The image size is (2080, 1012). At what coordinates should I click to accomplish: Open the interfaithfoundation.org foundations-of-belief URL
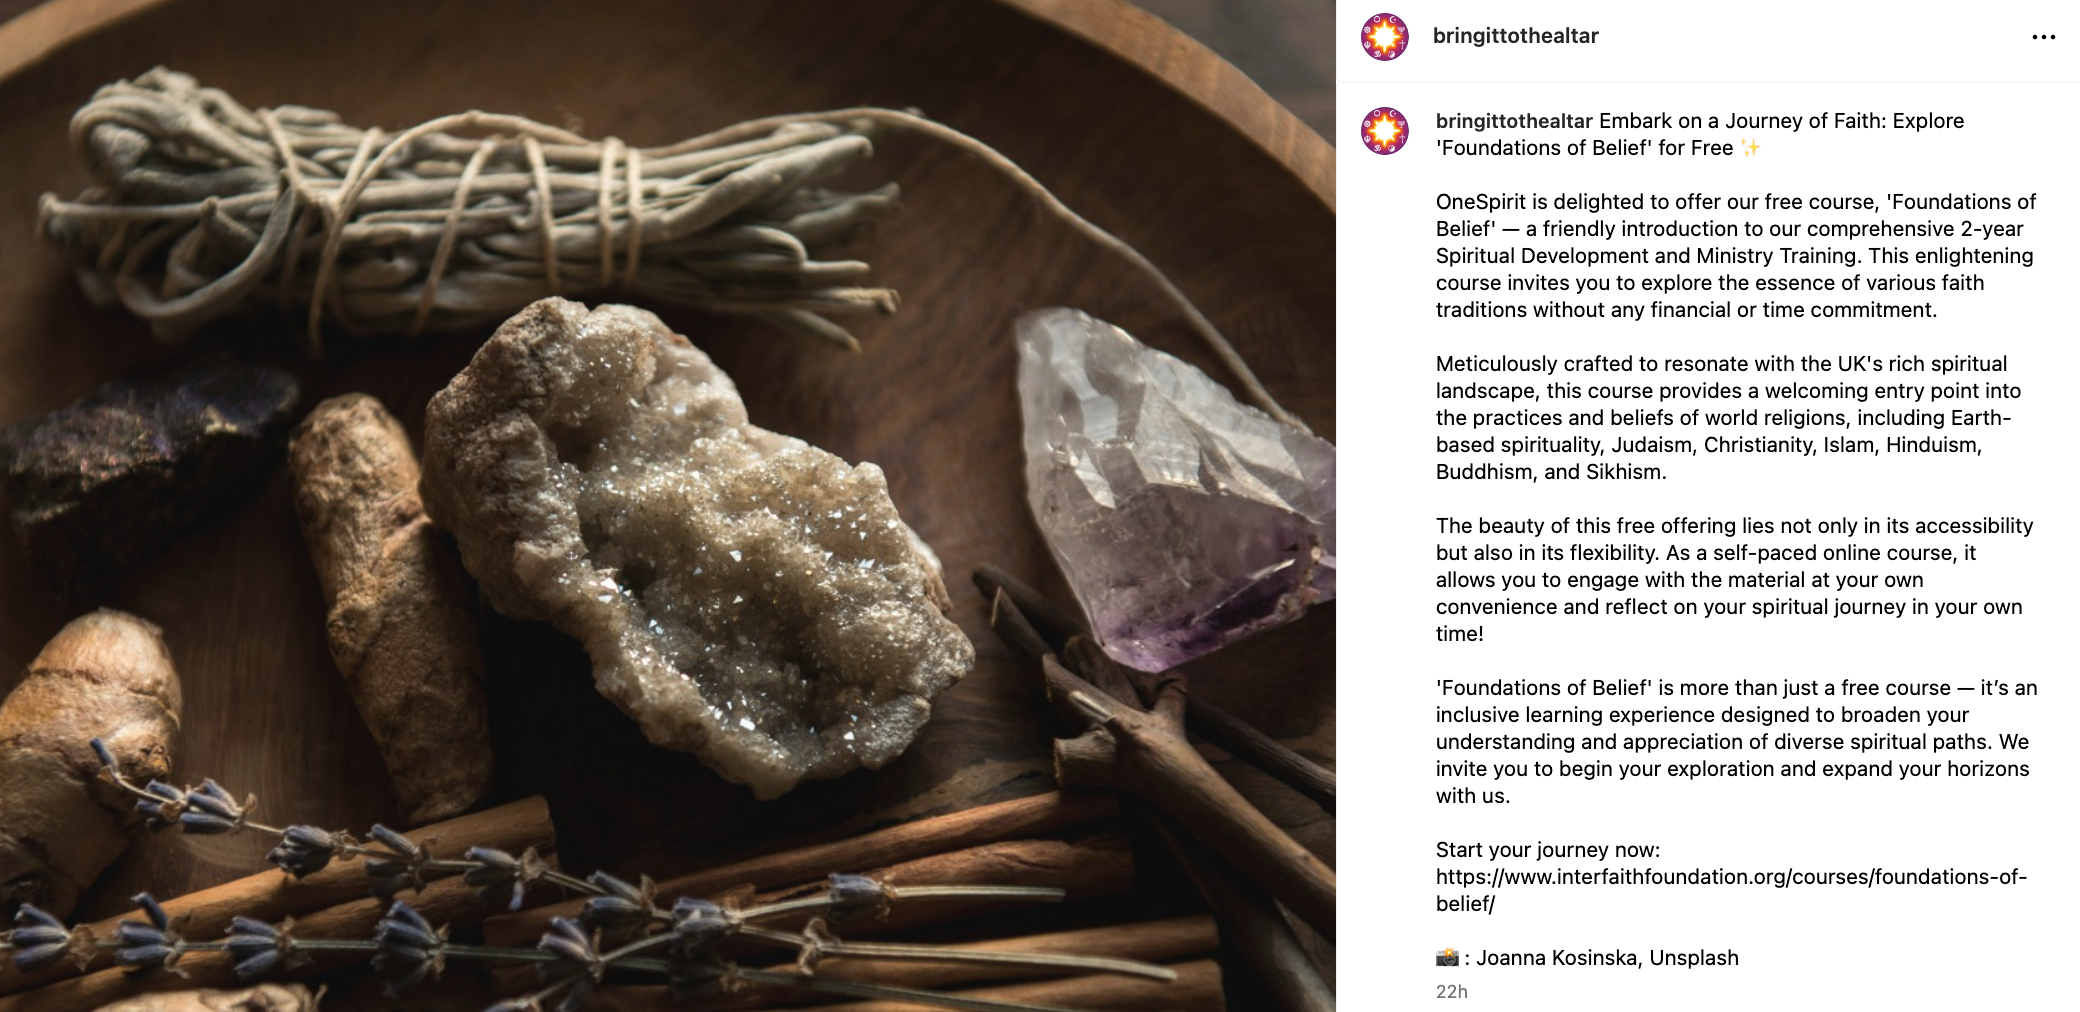pos(1731,890)
